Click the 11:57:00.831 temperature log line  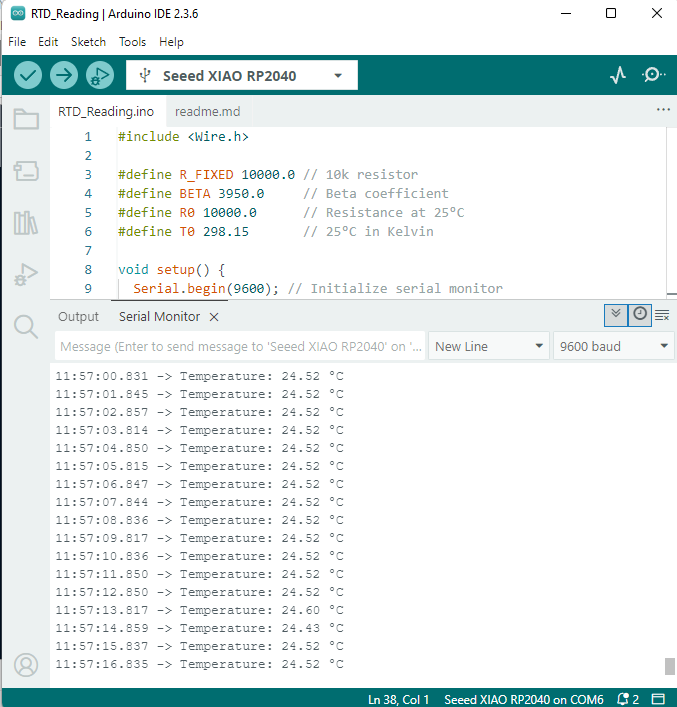[x=199, y=376]
